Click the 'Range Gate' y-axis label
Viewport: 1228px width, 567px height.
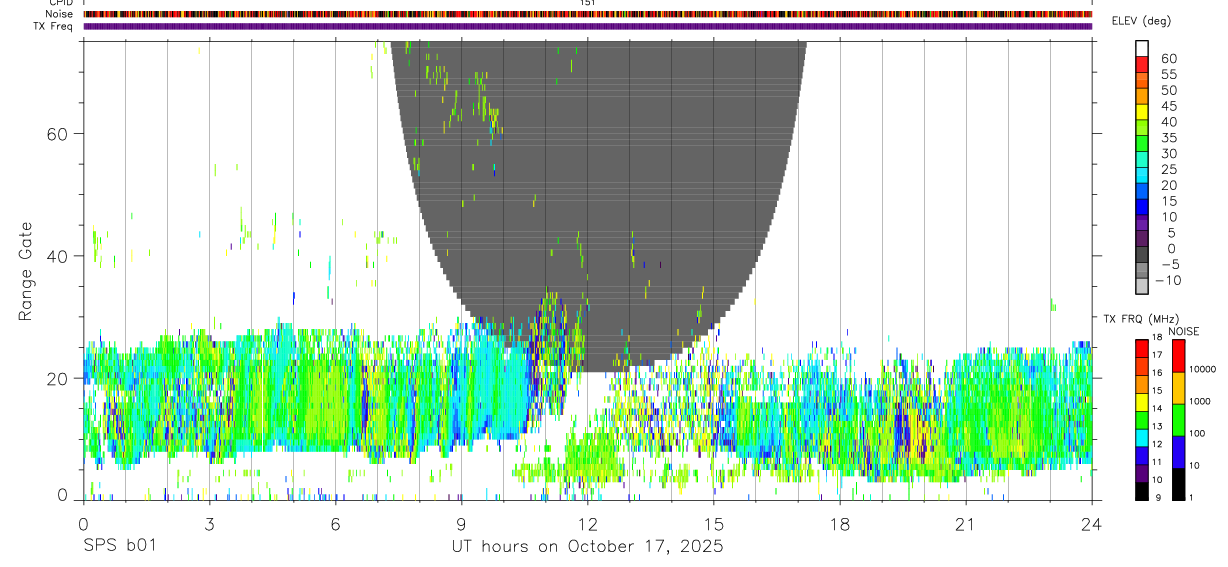coord(25,271)
